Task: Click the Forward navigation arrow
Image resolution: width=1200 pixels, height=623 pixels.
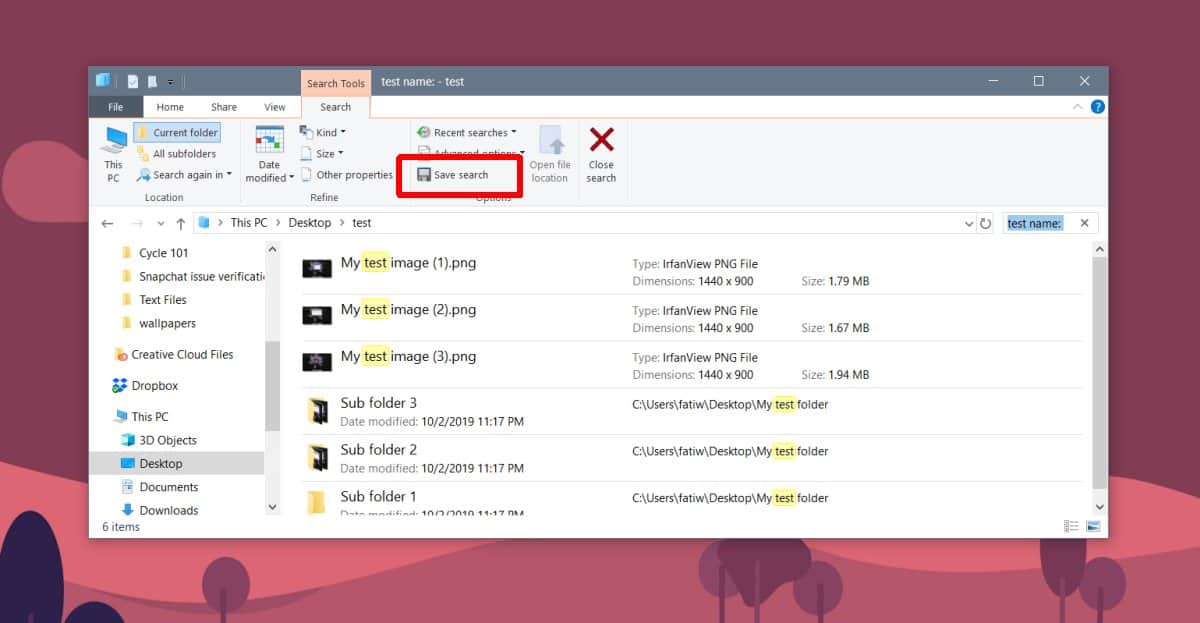Action: point(137,223)
